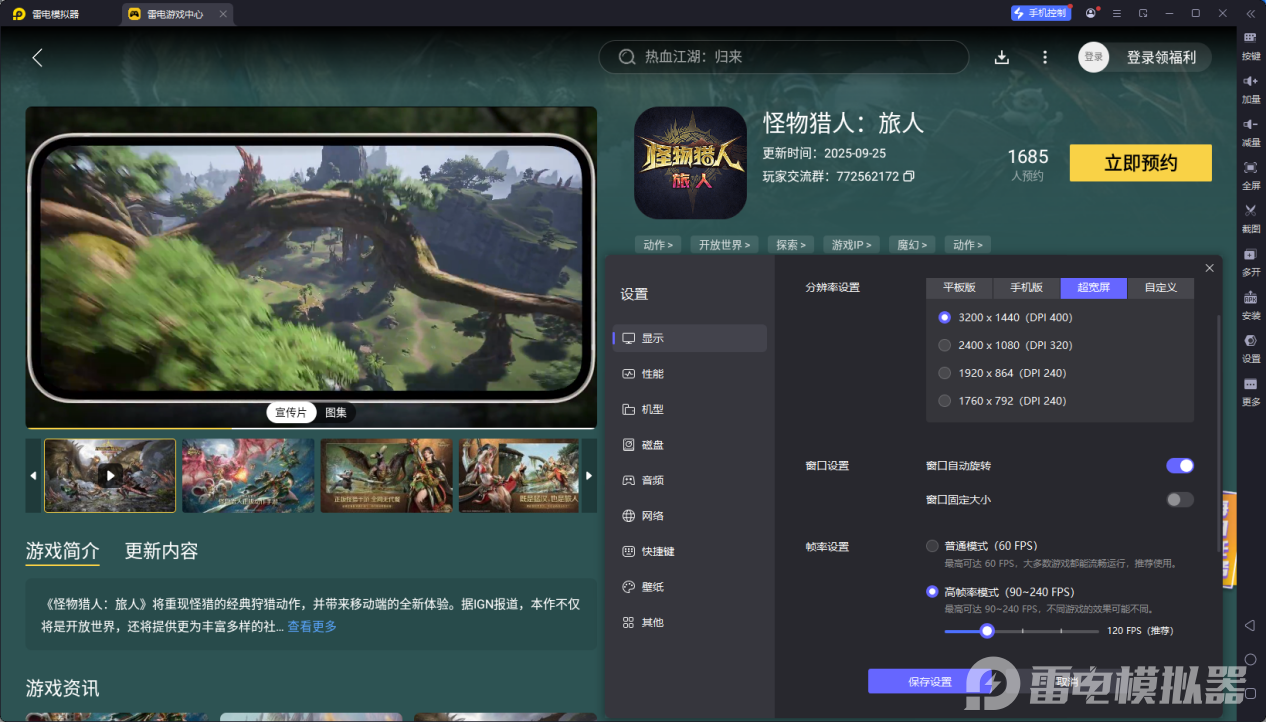Open the three-dot more options menu
The image size is (1266, 722).
click(x=1045, y=57)
